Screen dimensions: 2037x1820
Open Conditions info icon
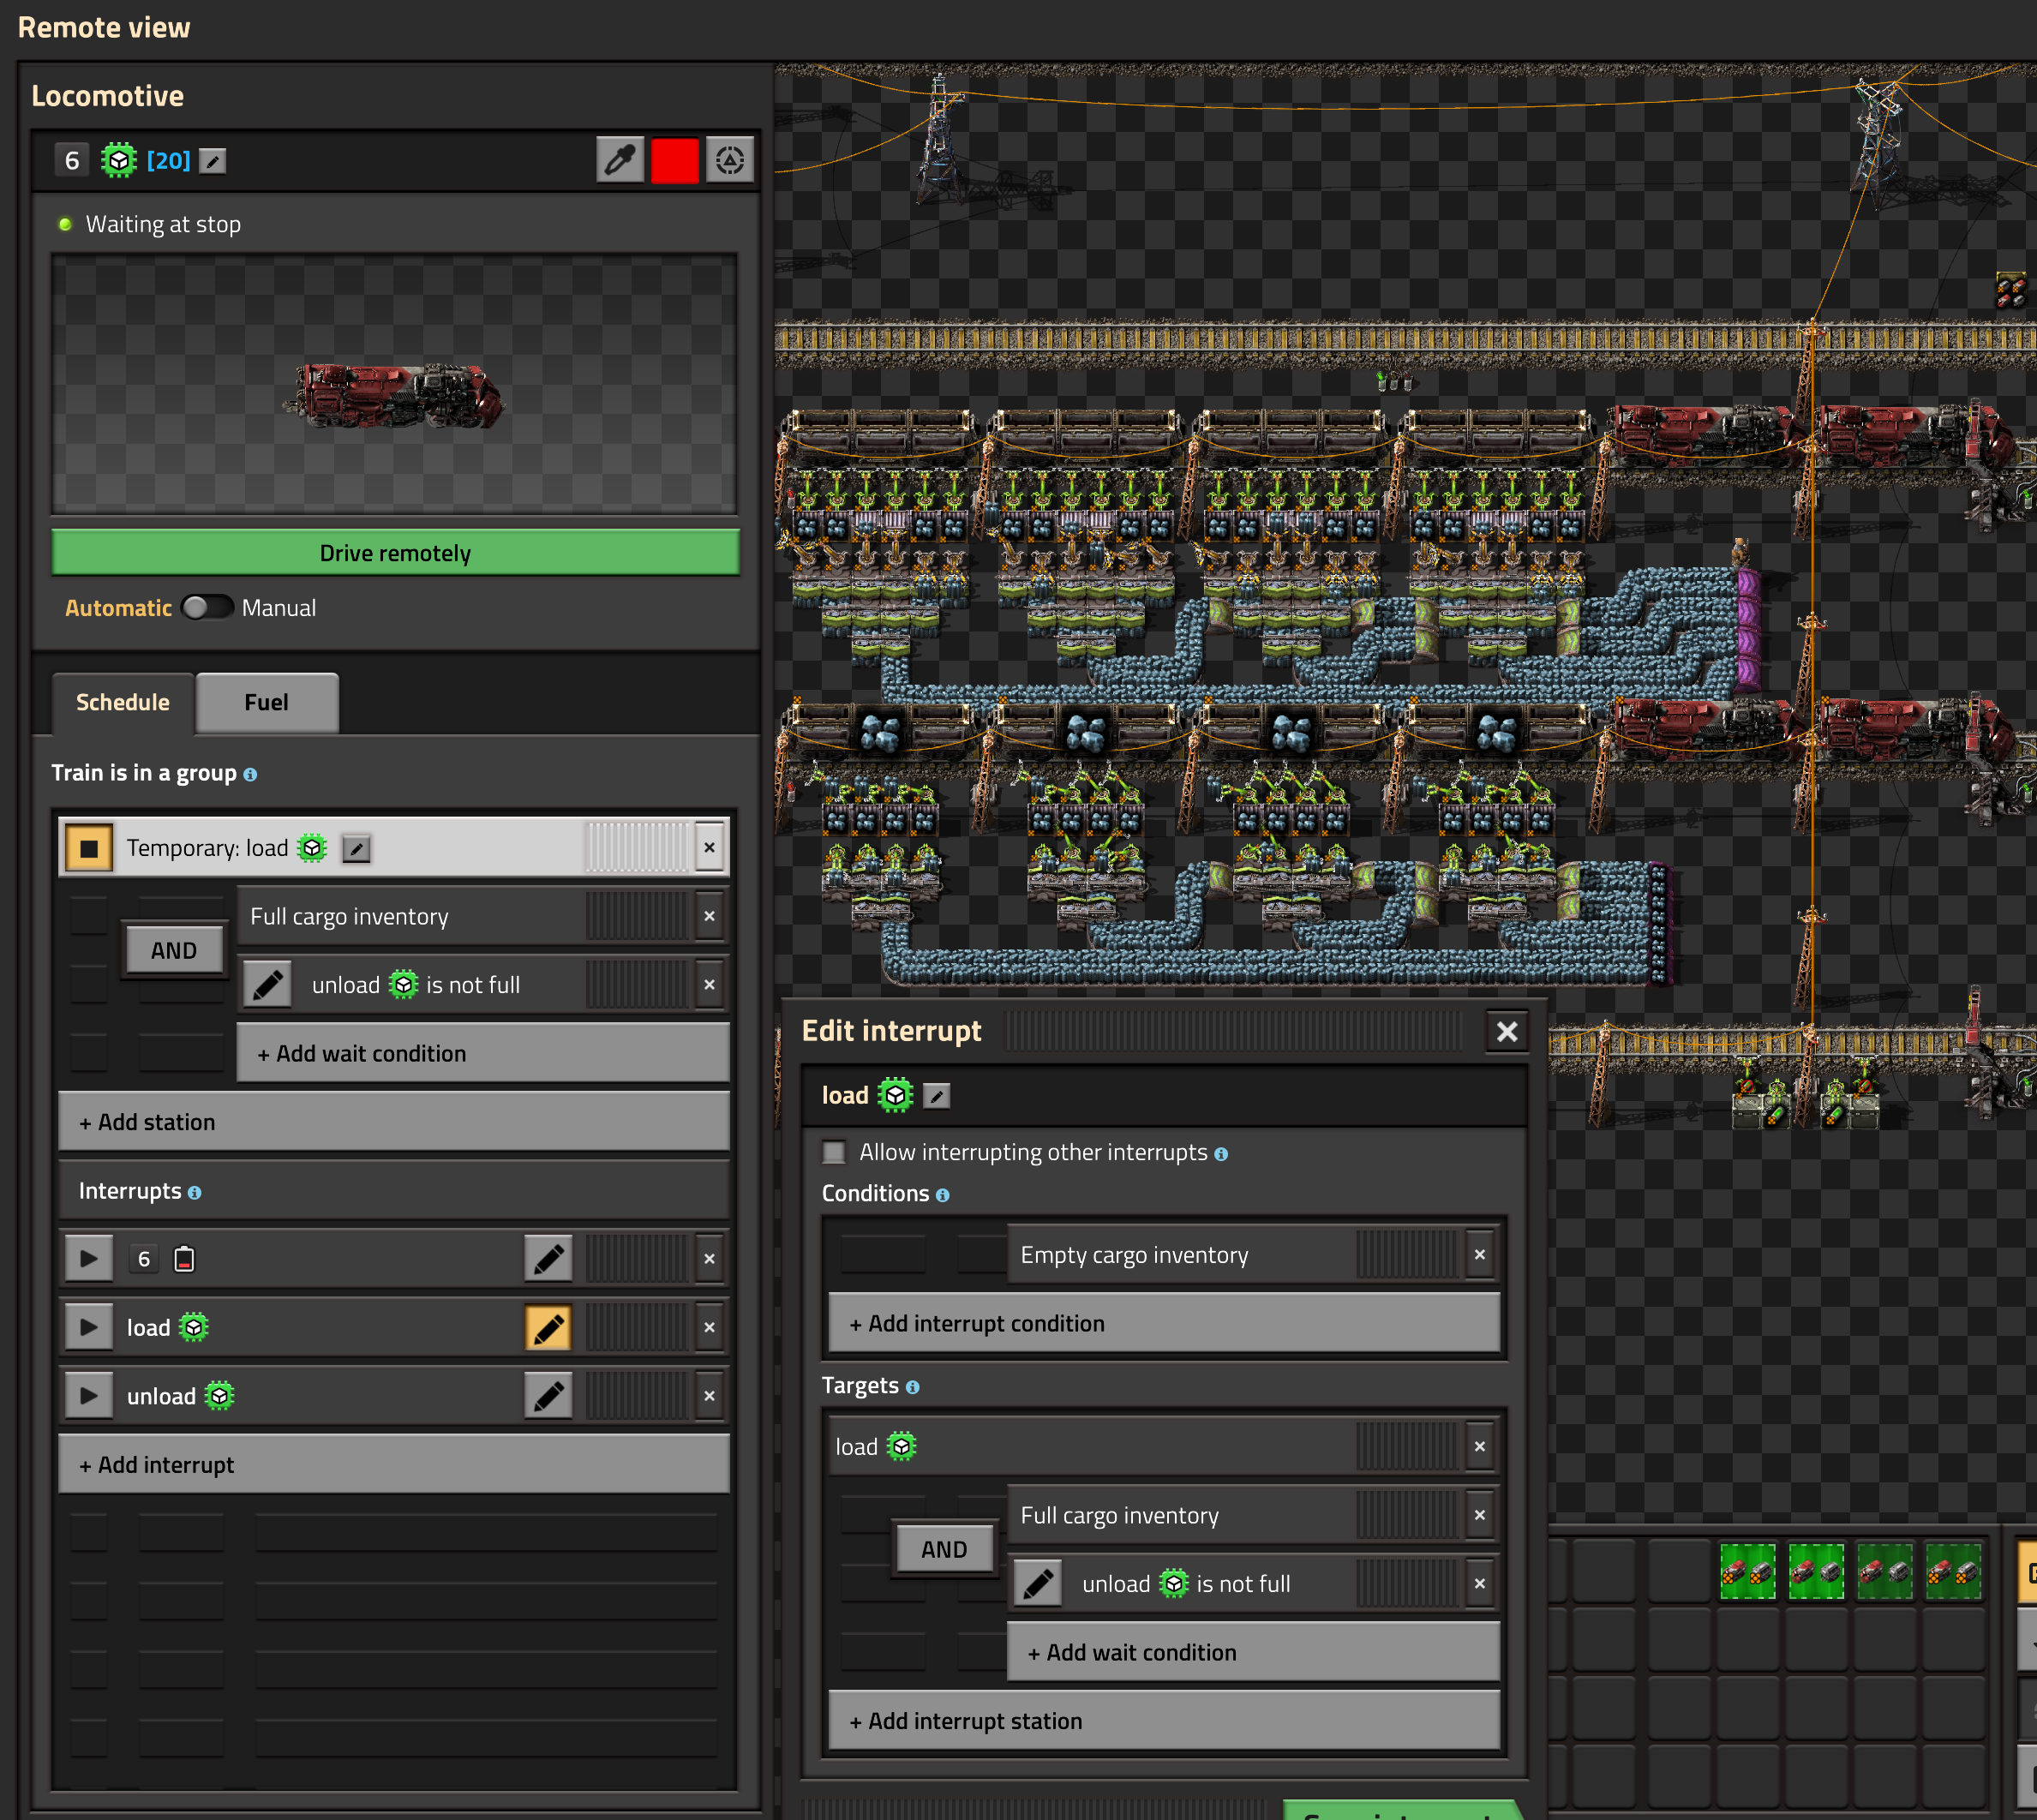click(942, 1195)
